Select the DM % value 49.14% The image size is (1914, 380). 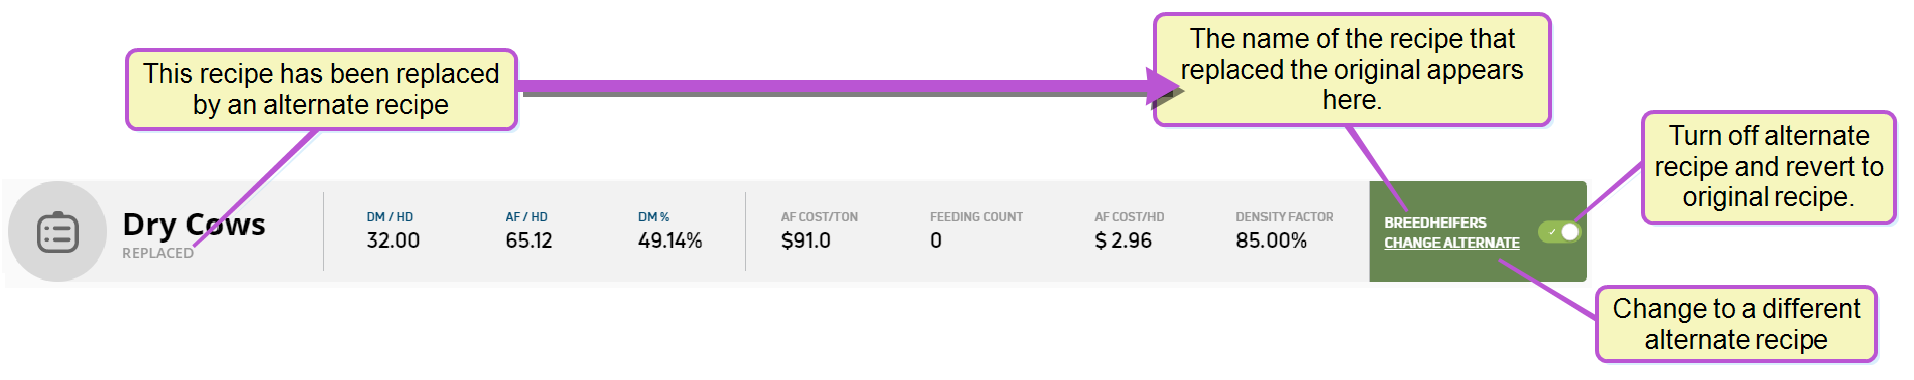(670, 241)
